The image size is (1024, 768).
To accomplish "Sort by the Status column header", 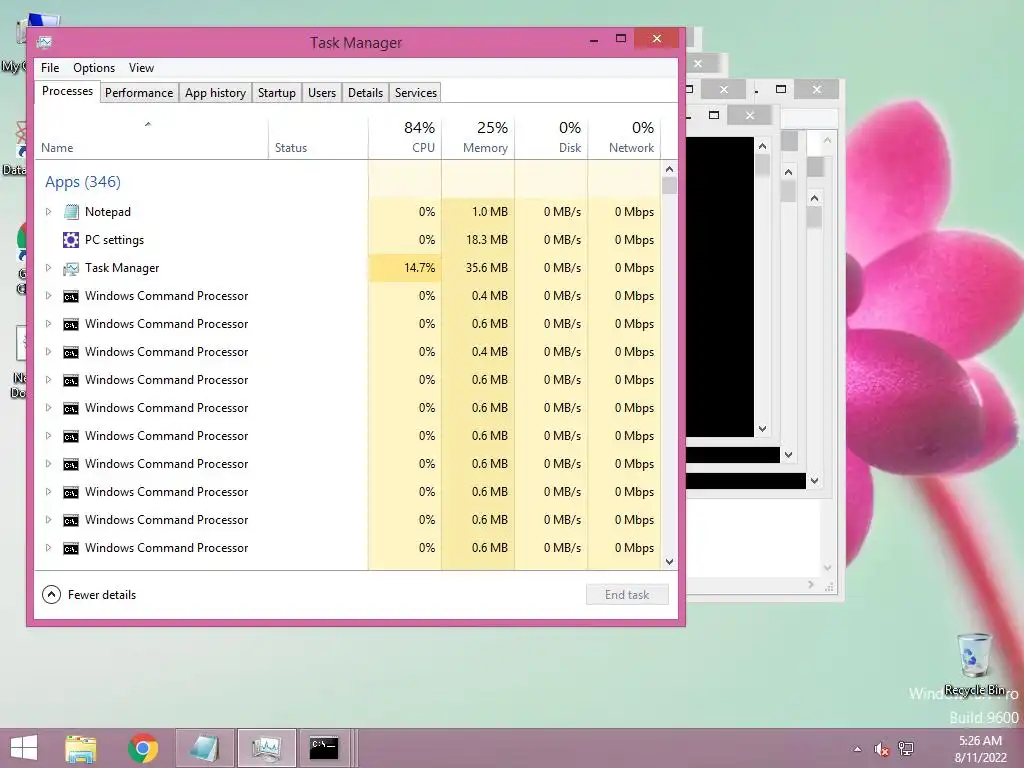I will pyautogui.click(x=318, y=138).
